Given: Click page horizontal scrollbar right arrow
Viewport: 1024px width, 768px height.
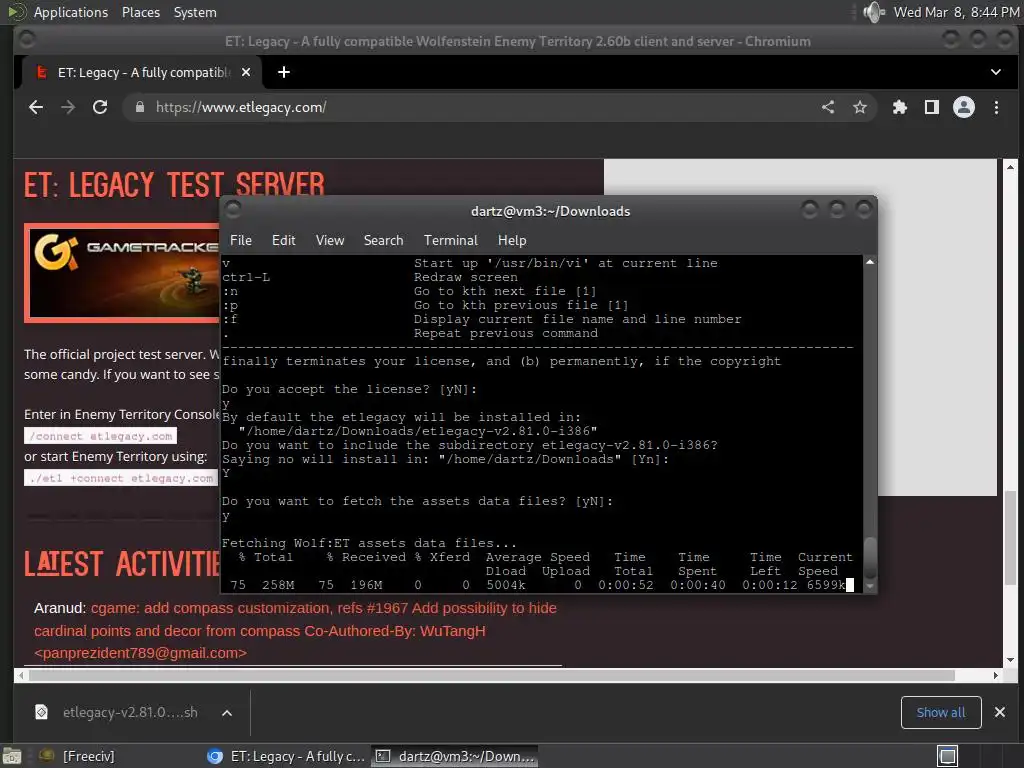Looking at the screenshot, I should click(995, 675).
